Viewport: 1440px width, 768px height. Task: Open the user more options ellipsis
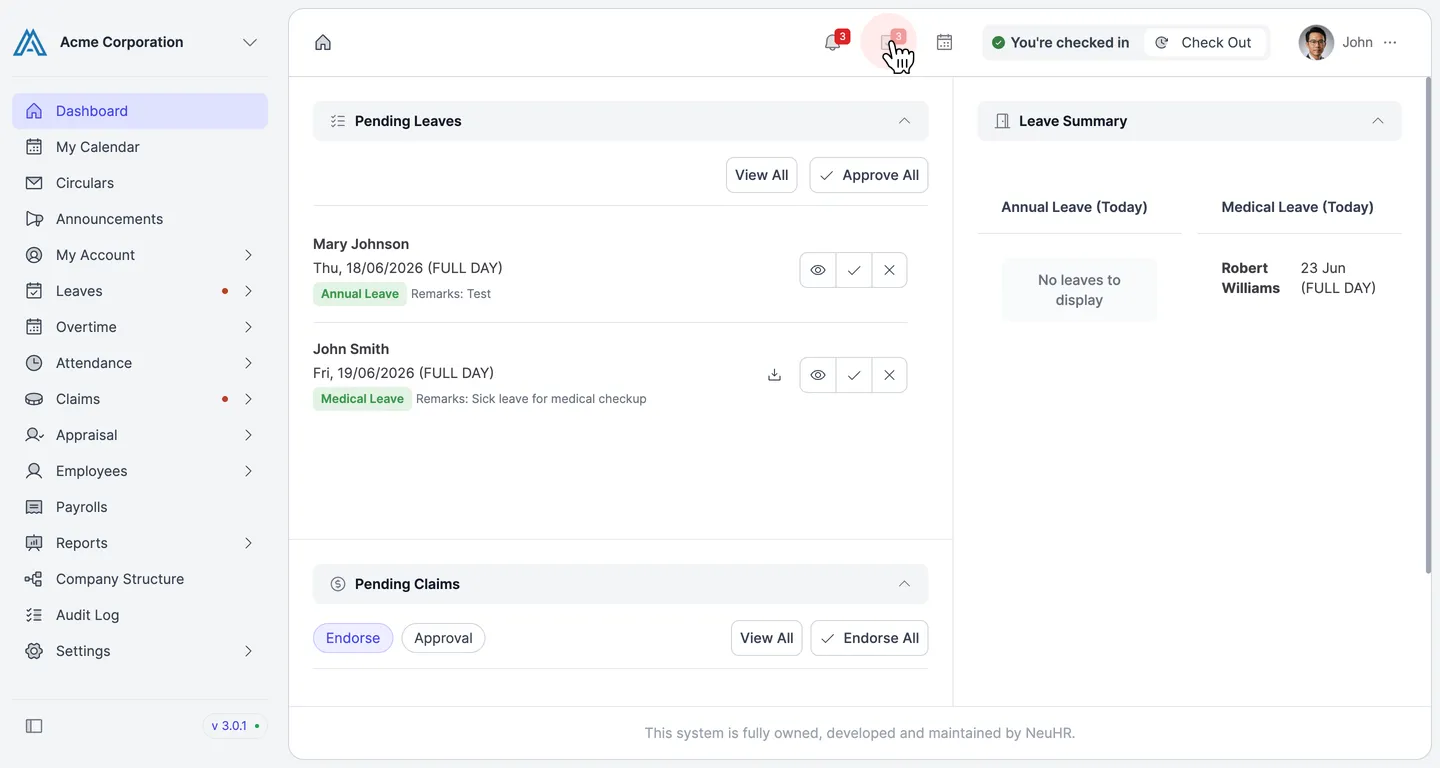click(1390, 42)
